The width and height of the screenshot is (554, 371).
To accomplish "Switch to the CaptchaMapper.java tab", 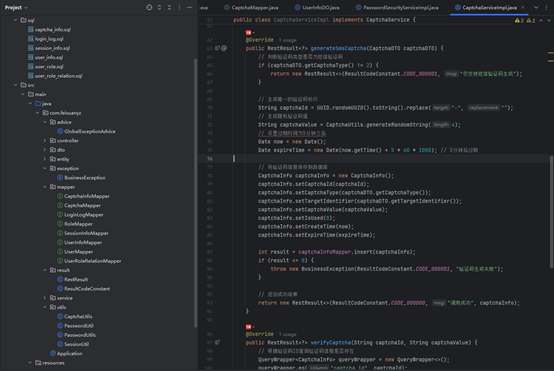I will tap(252, 7).
